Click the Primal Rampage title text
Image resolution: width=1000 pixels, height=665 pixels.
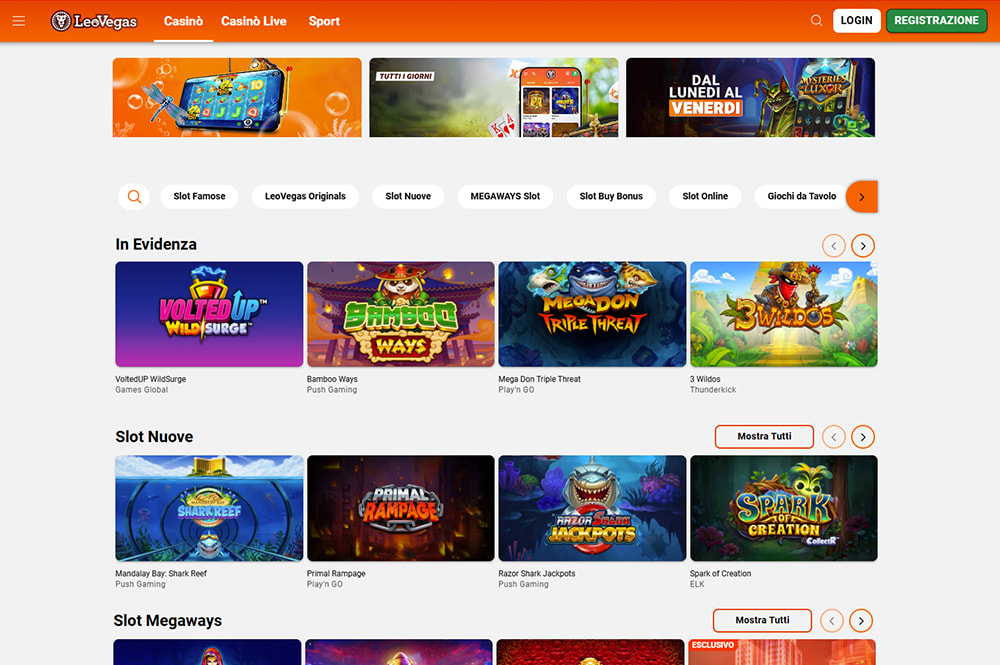pyautogui.click(x=336, y=573)
